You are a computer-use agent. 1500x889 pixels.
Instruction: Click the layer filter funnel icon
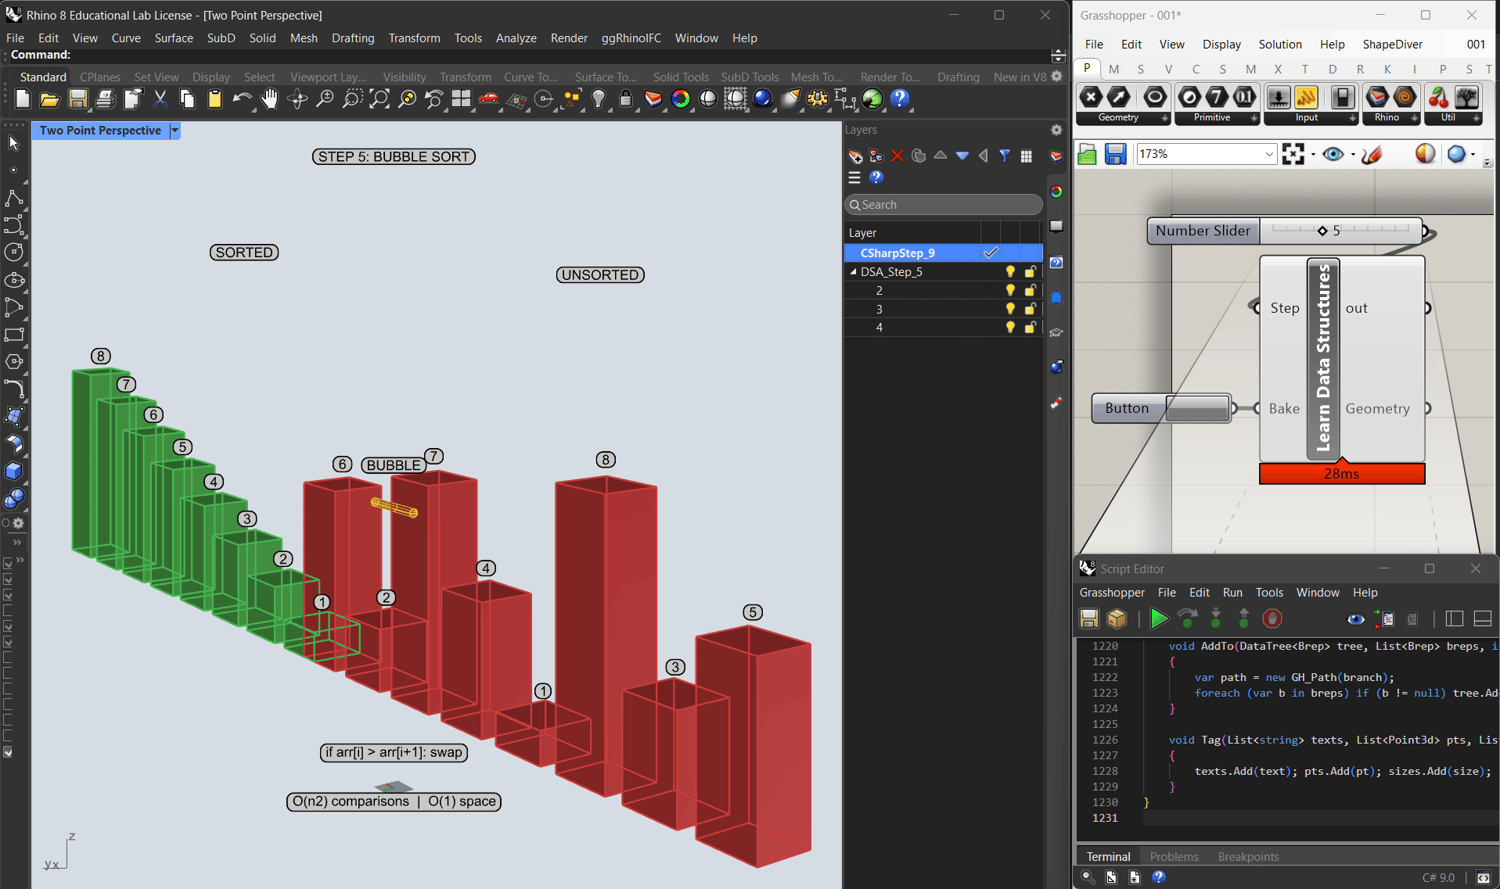coord(1005,156)
